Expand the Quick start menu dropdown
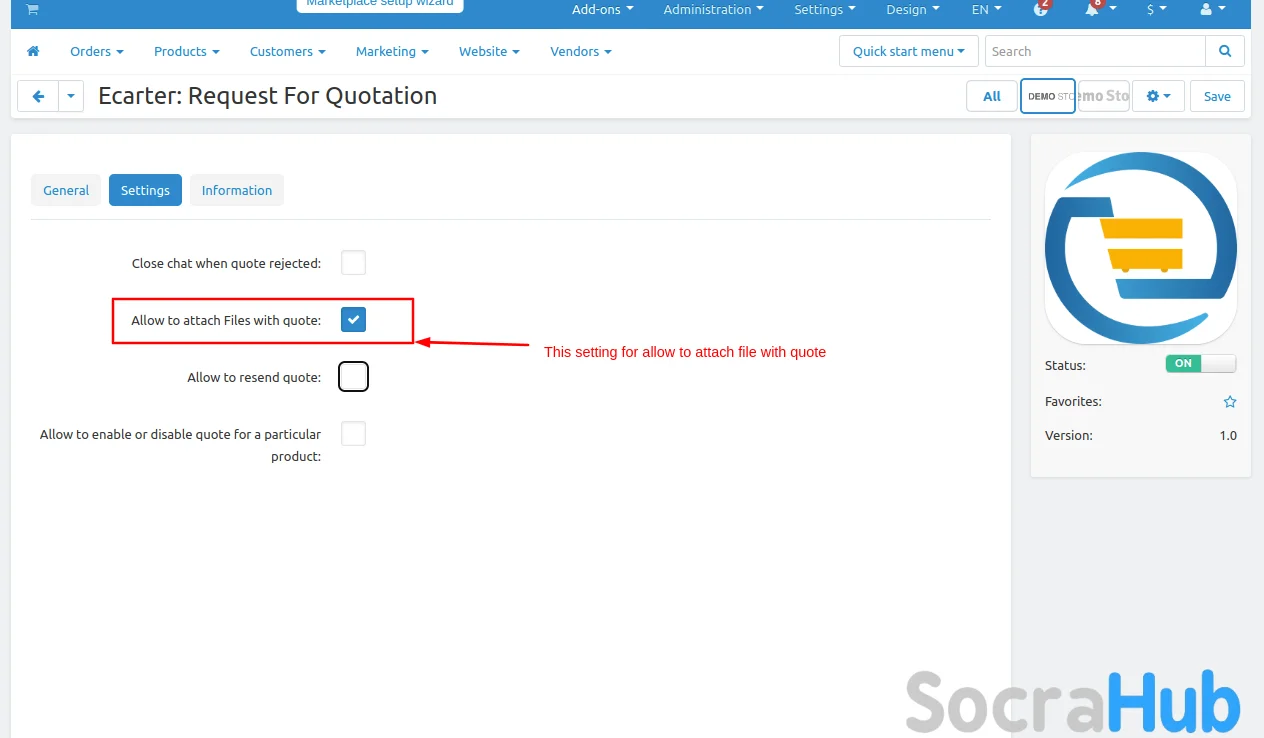This screenshot has height=738, width=1264. pyautogui.click(x=908, y=51)
